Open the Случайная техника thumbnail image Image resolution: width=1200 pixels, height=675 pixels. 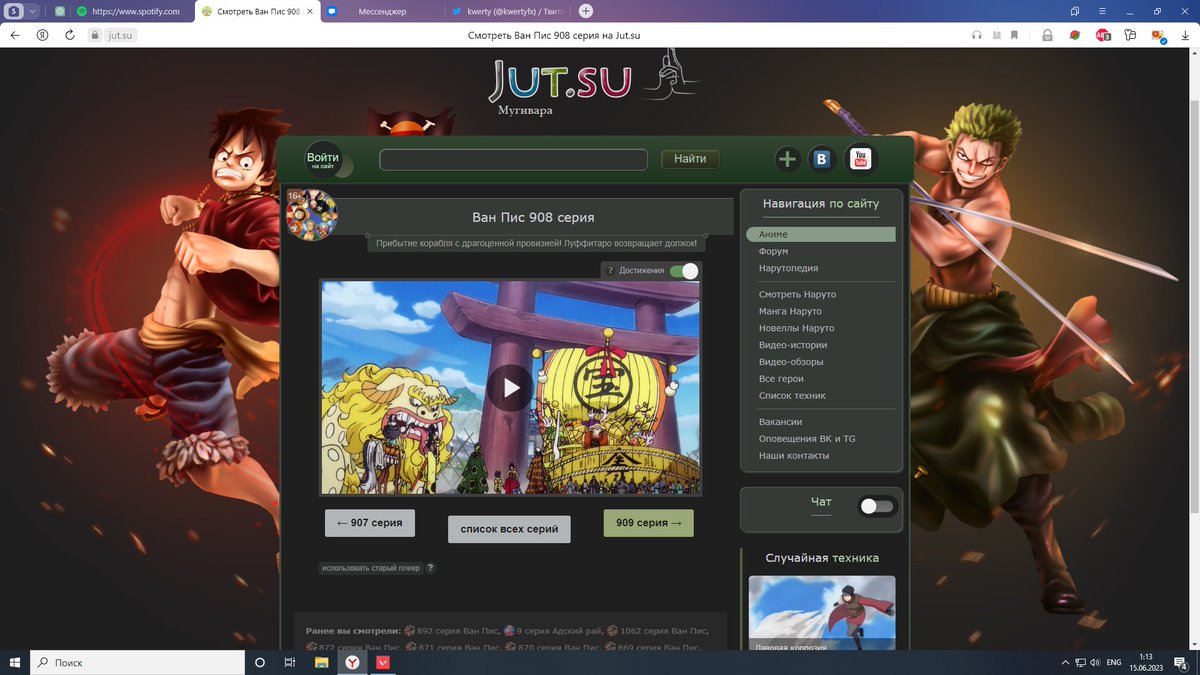point(821,613)
